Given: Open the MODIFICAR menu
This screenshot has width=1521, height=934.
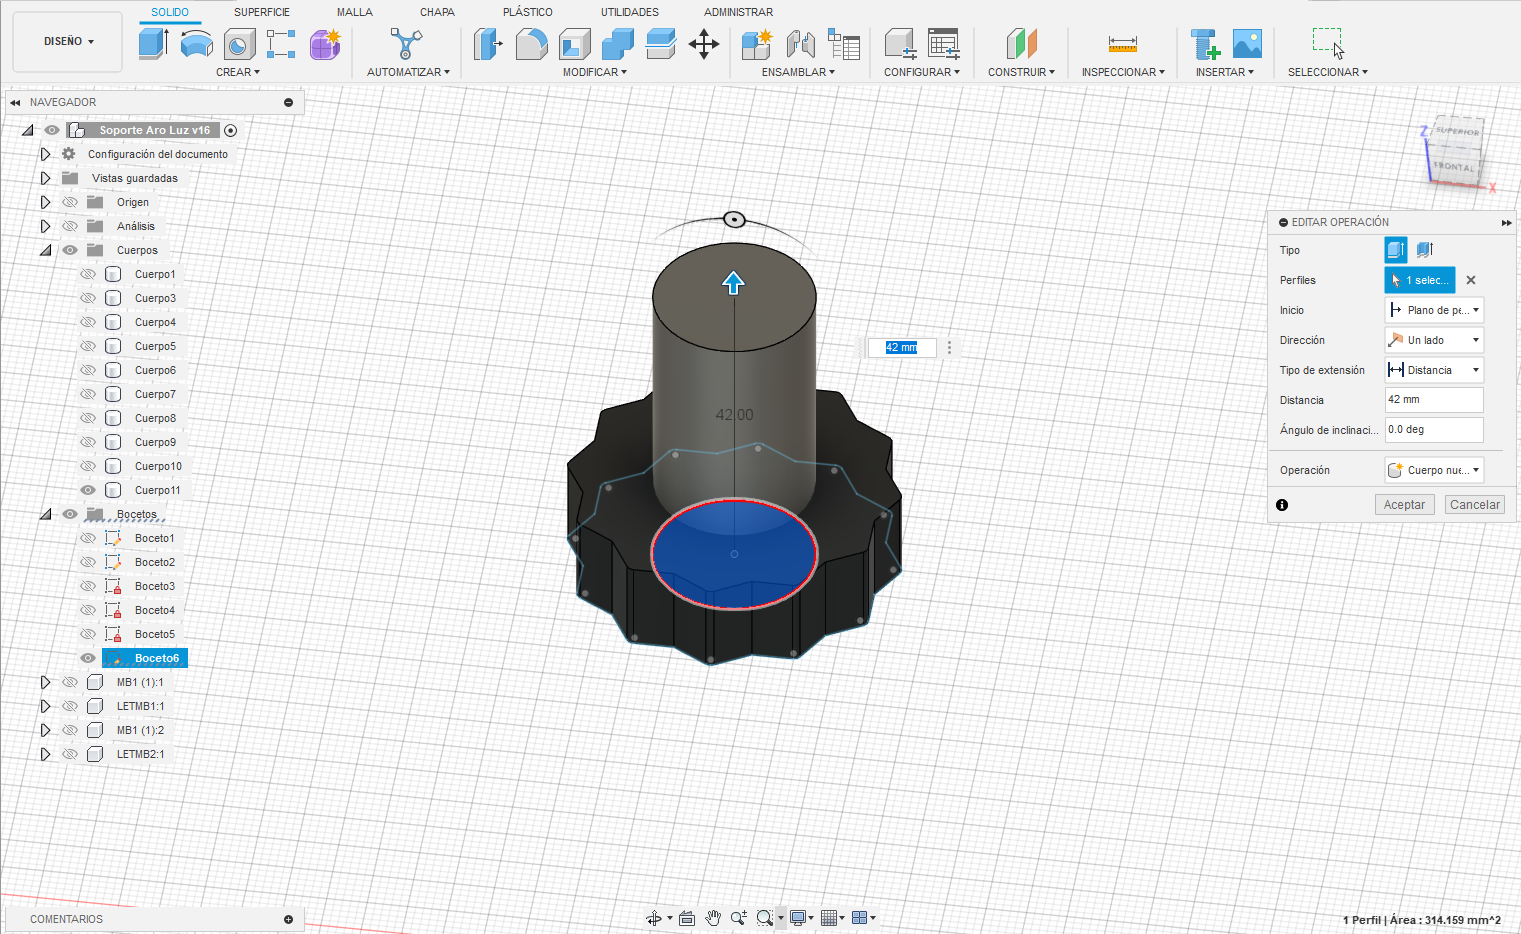Looking at the screenshot, I should 594,72.
